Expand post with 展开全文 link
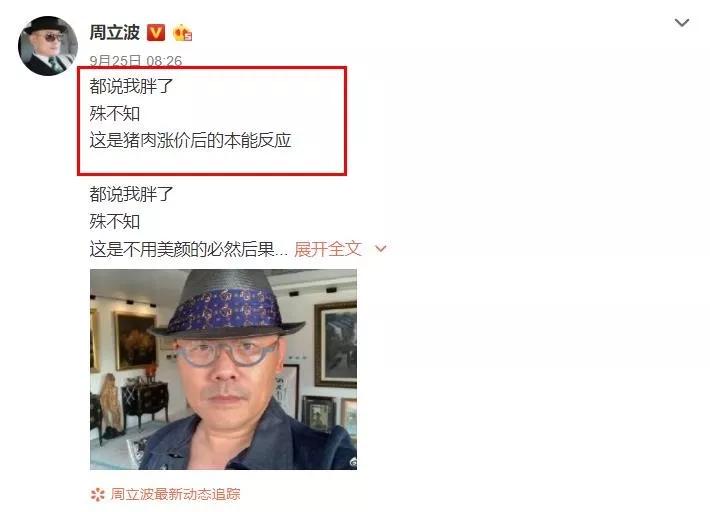Screen dimensions: 710x512 tap(328, 249)
